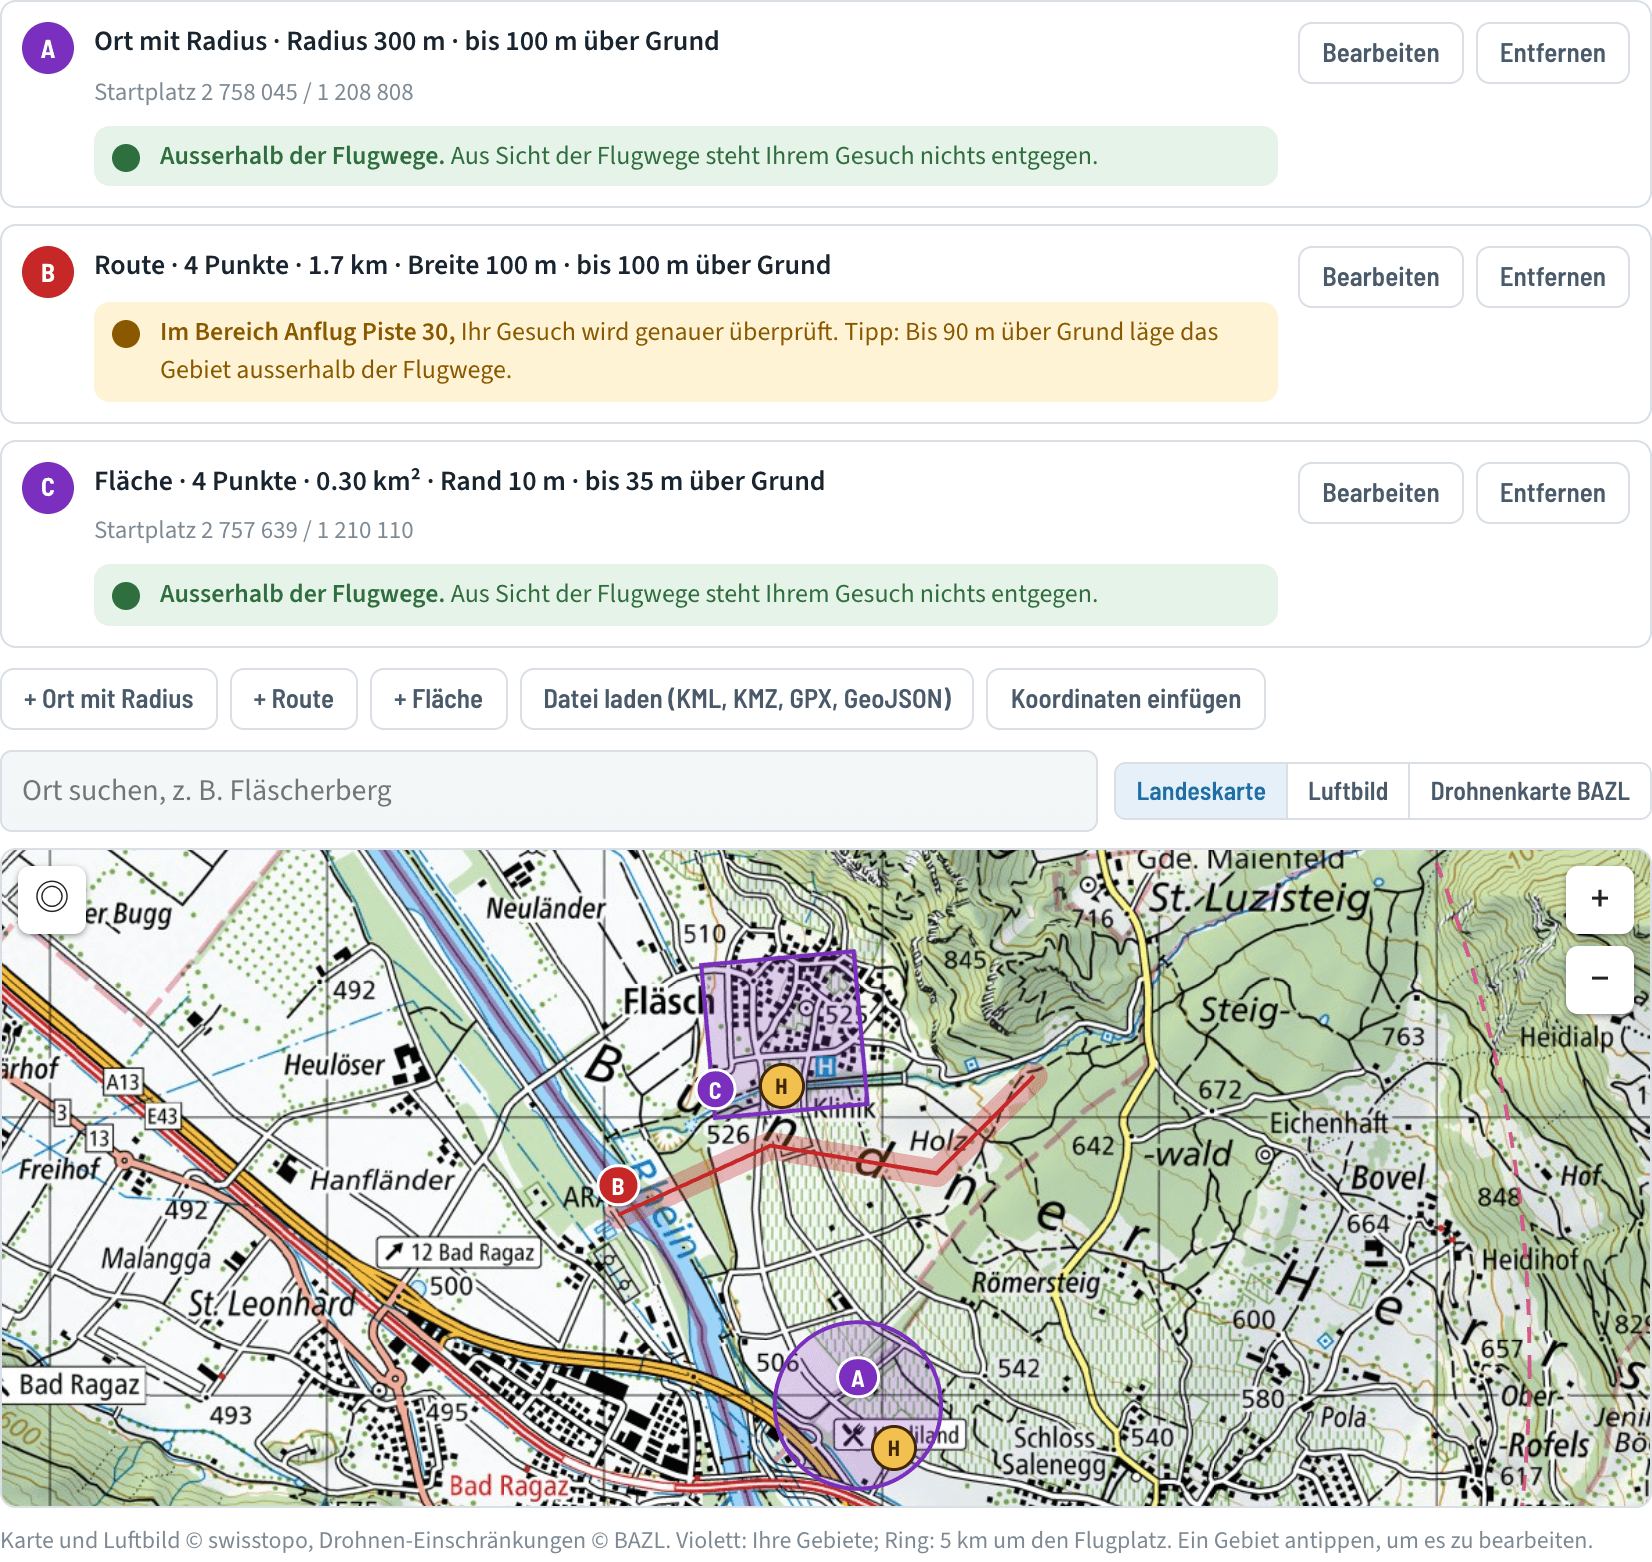
Task: Click the green Ausserhalb der Flugwege notice for entry A
Action: pyautogui.click(x=686, y=156)
